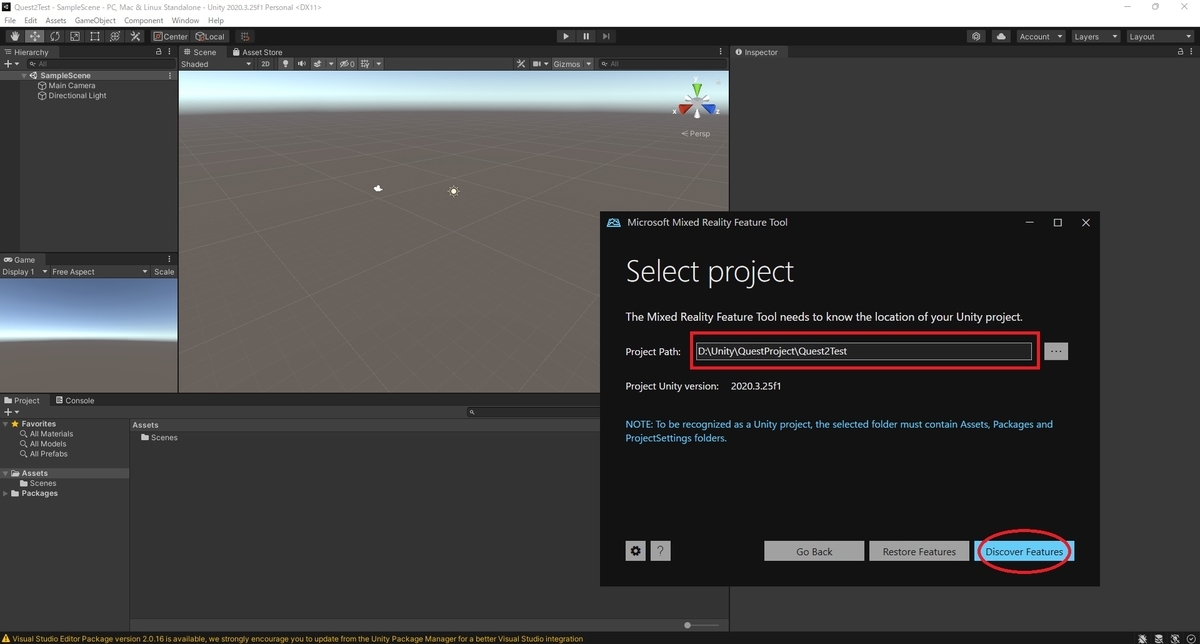Toggle scene lighting bulb icon
The image size is (1200, 644).
(285, 64)
